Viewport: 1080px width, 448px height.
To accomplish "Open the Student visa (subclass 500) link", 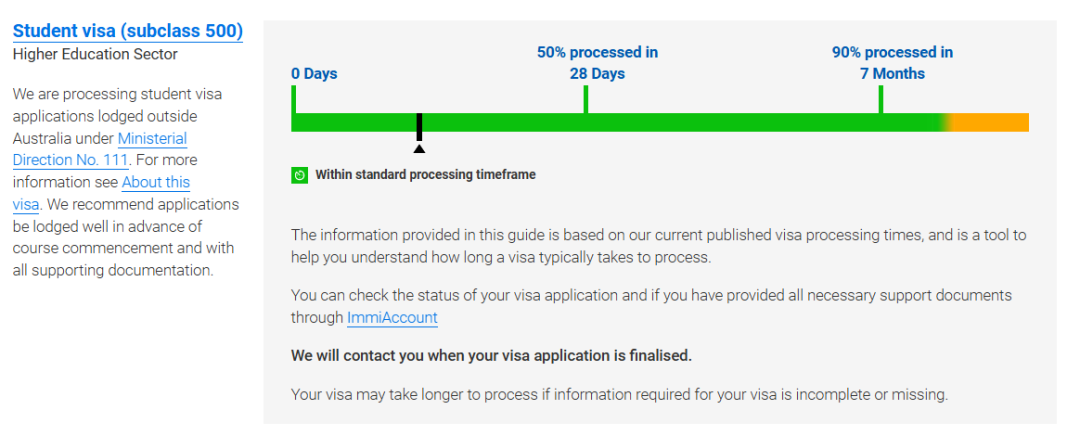I will pyautogui.click(x=128, y=31).
